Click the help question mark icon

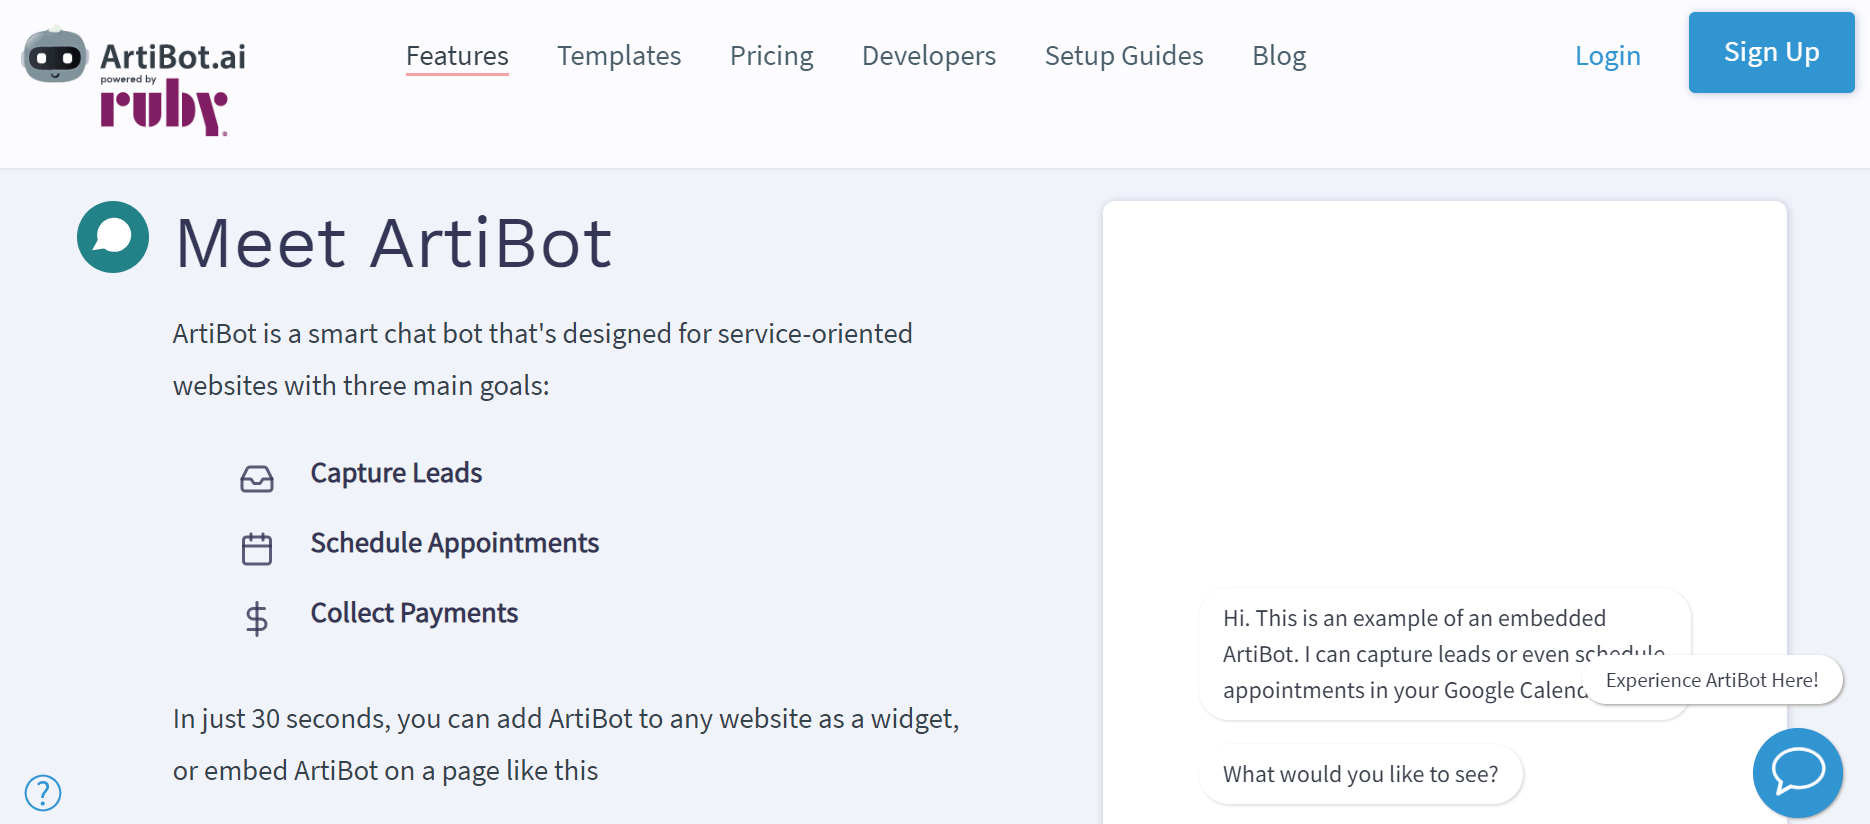(x=43, y=793)
